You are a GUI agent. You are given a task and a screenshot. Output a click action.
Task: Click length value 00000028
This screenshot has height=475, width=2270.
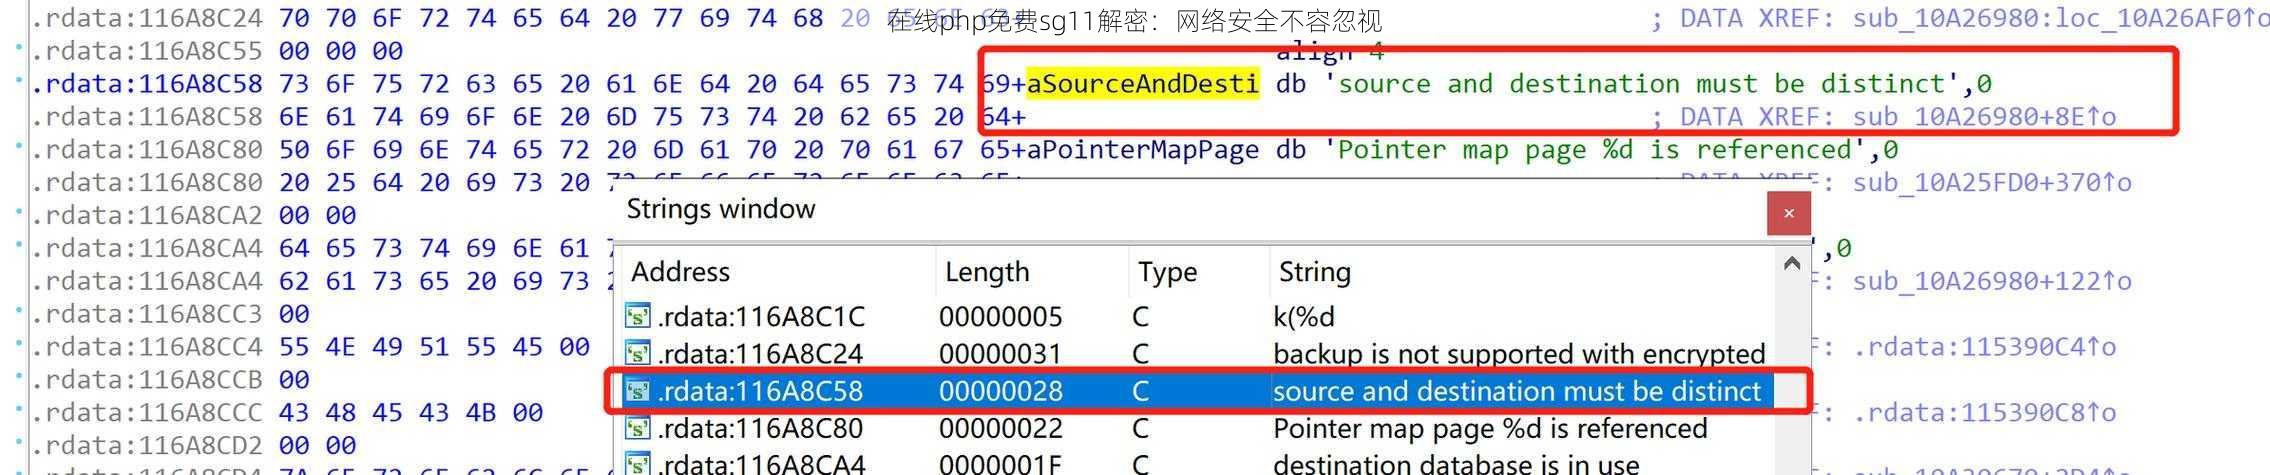[x=1000, y=391]
